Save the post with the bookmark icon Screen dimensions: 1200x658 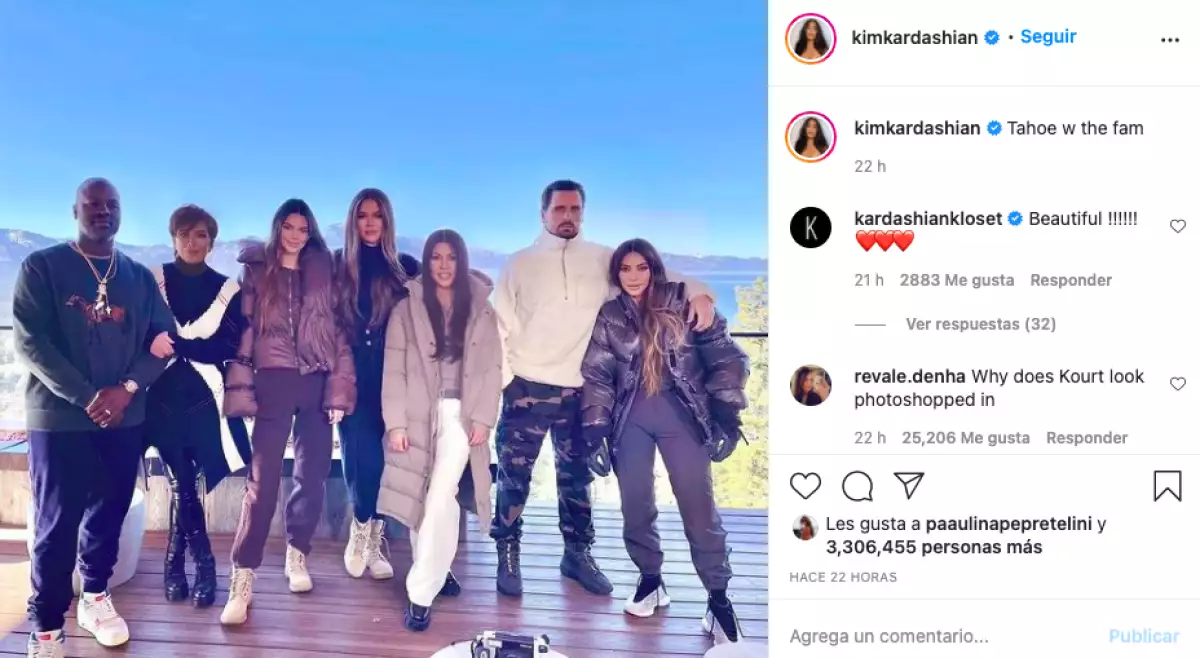pyautogui.click(x=1167, y=486)
